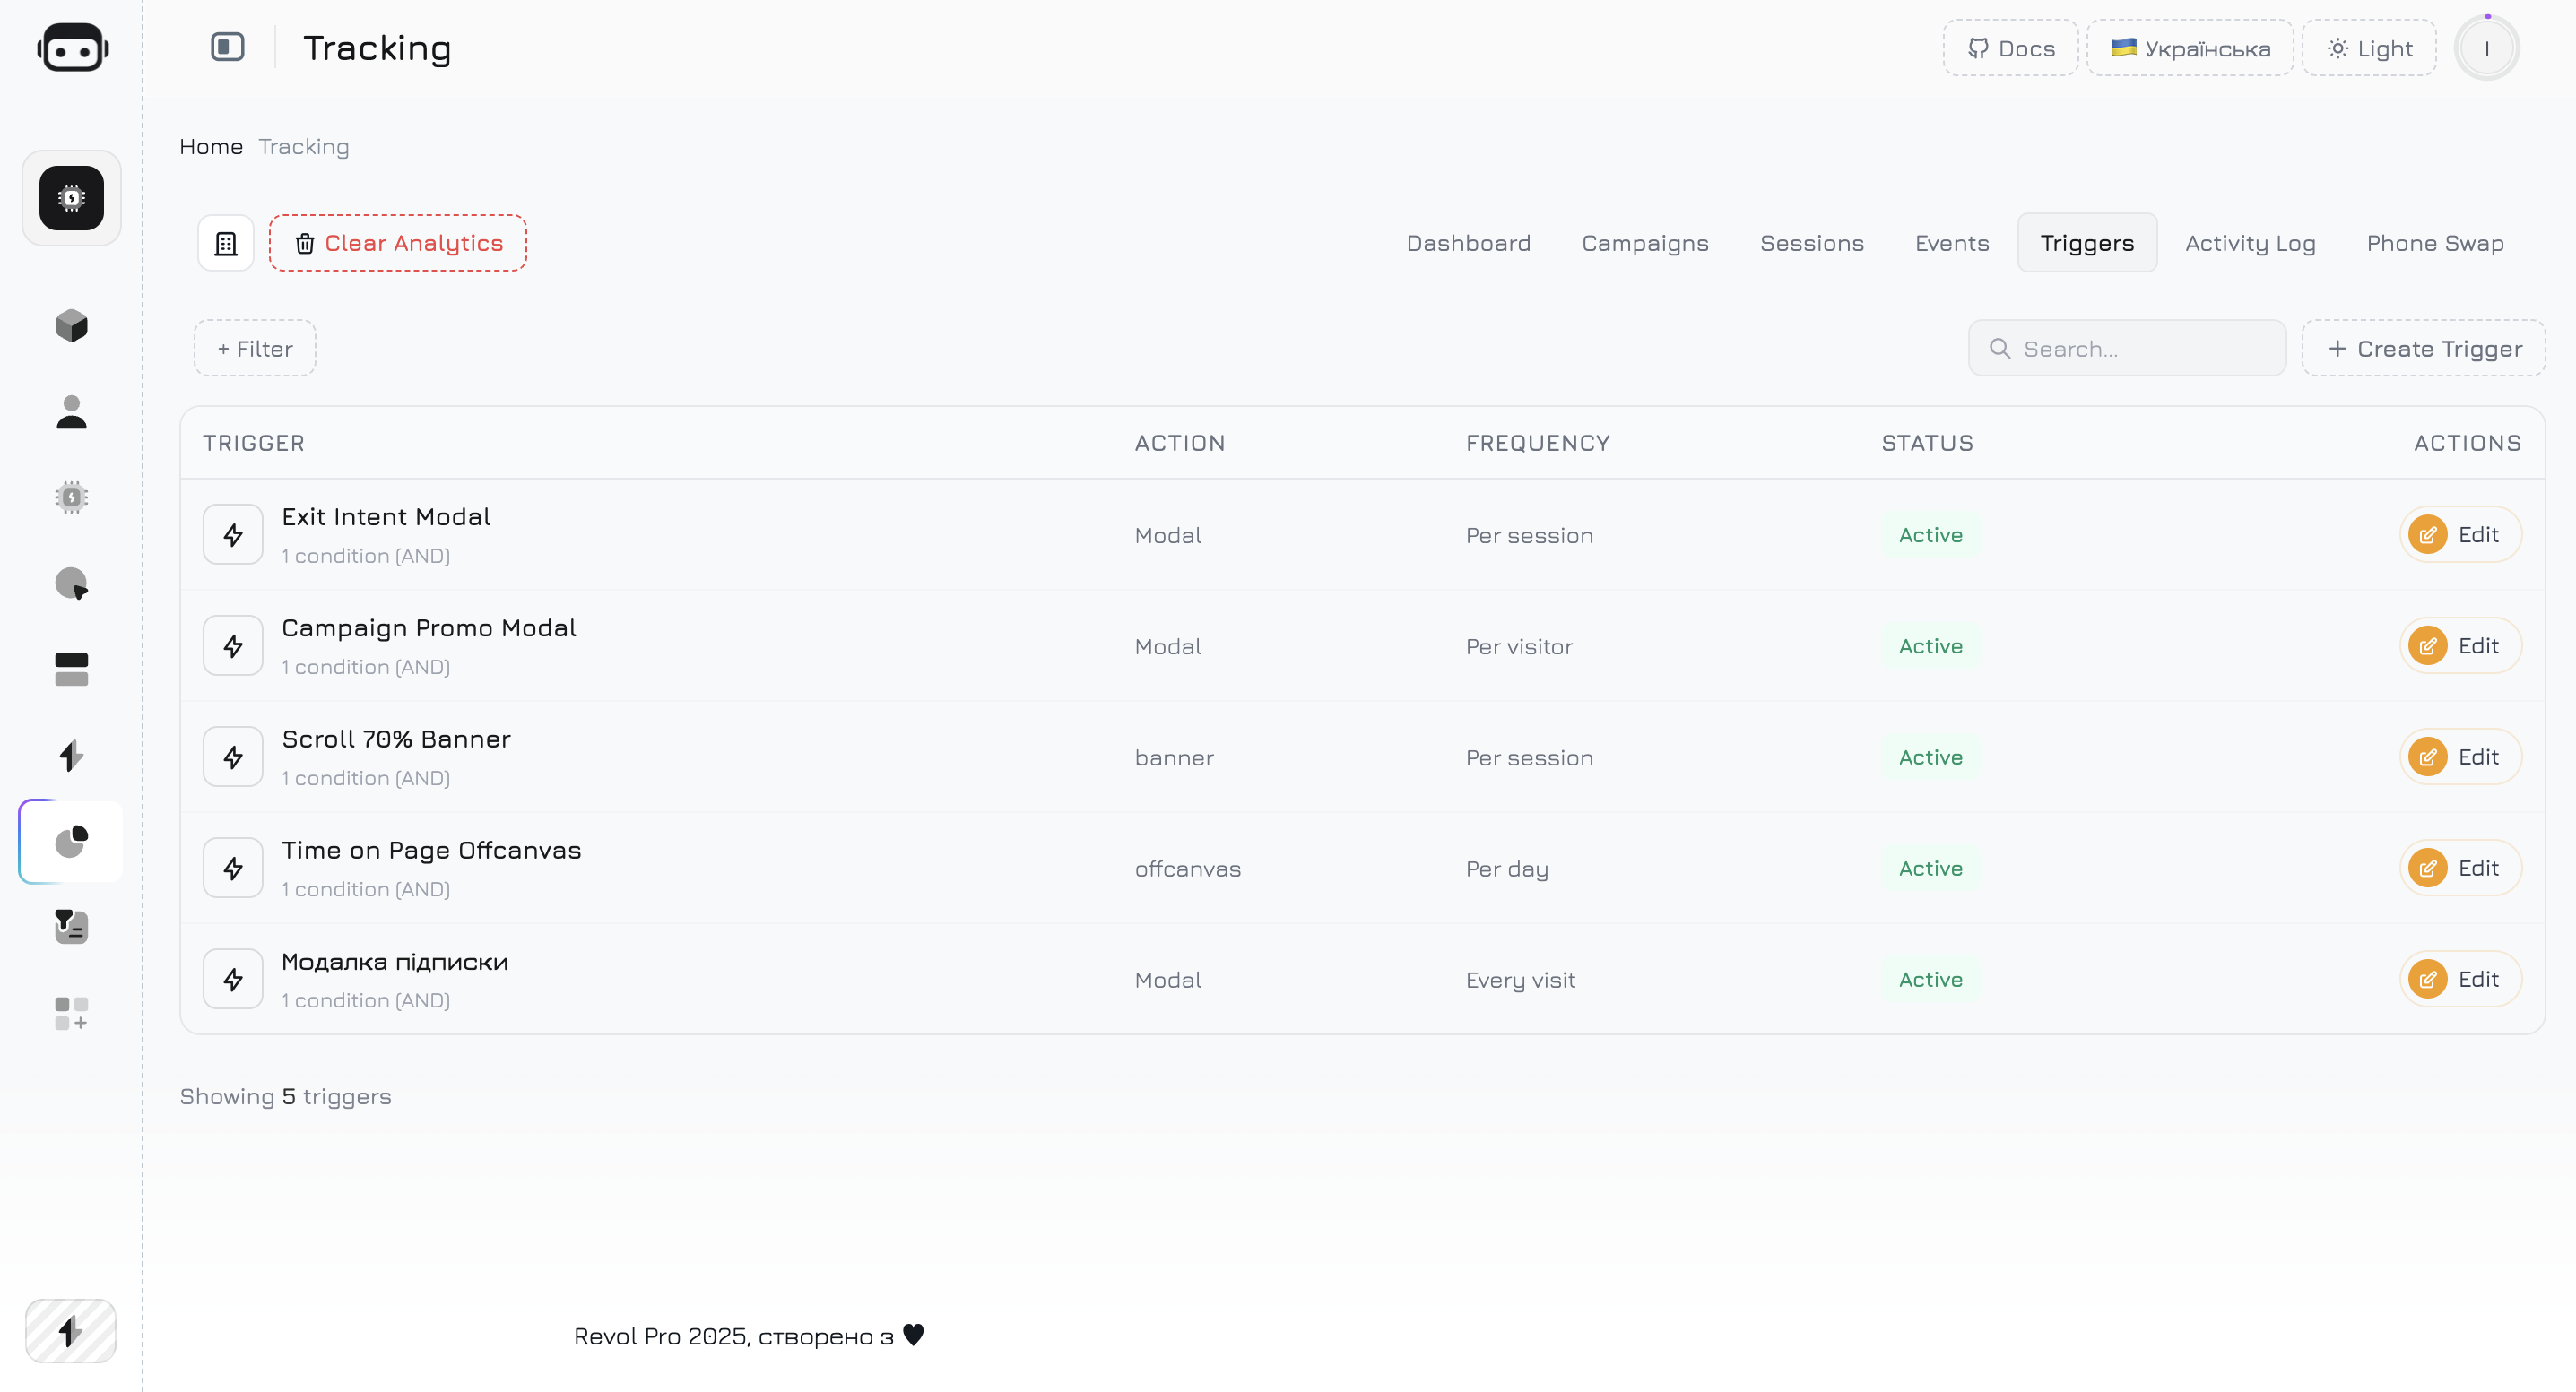This screenshot has width=2576, height=1392.
Task: Open the user profile sidebar icon
Action: pos(71,411)
